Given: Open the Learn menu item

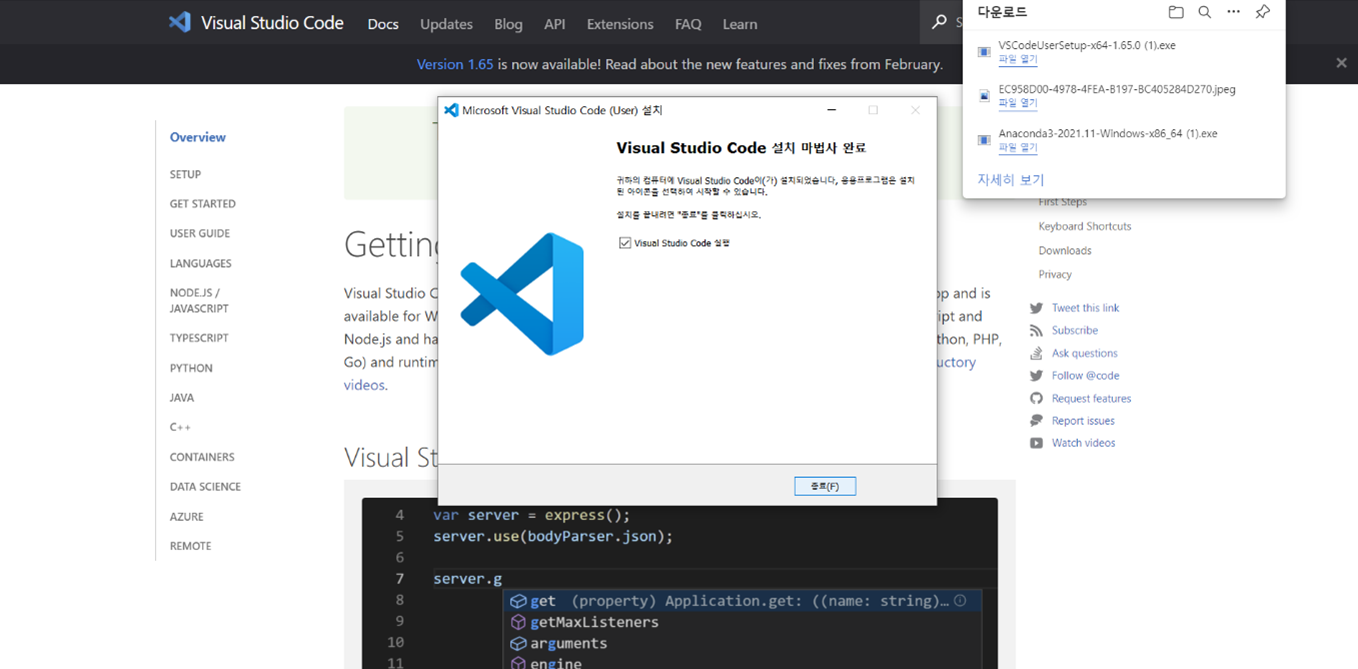Looking at the screenshot, I should 740,24.
